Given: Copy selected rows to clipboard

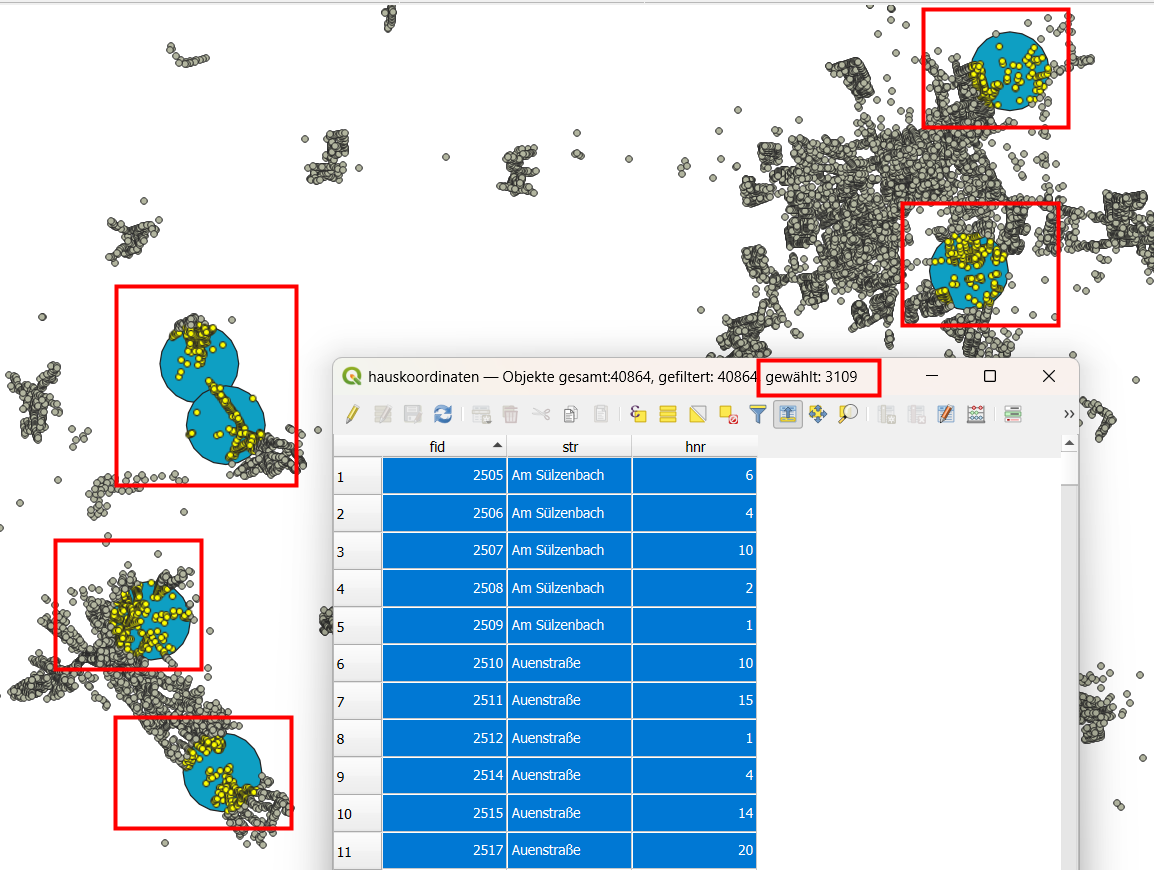Looking at the screenshot, I should coord(571,414).
